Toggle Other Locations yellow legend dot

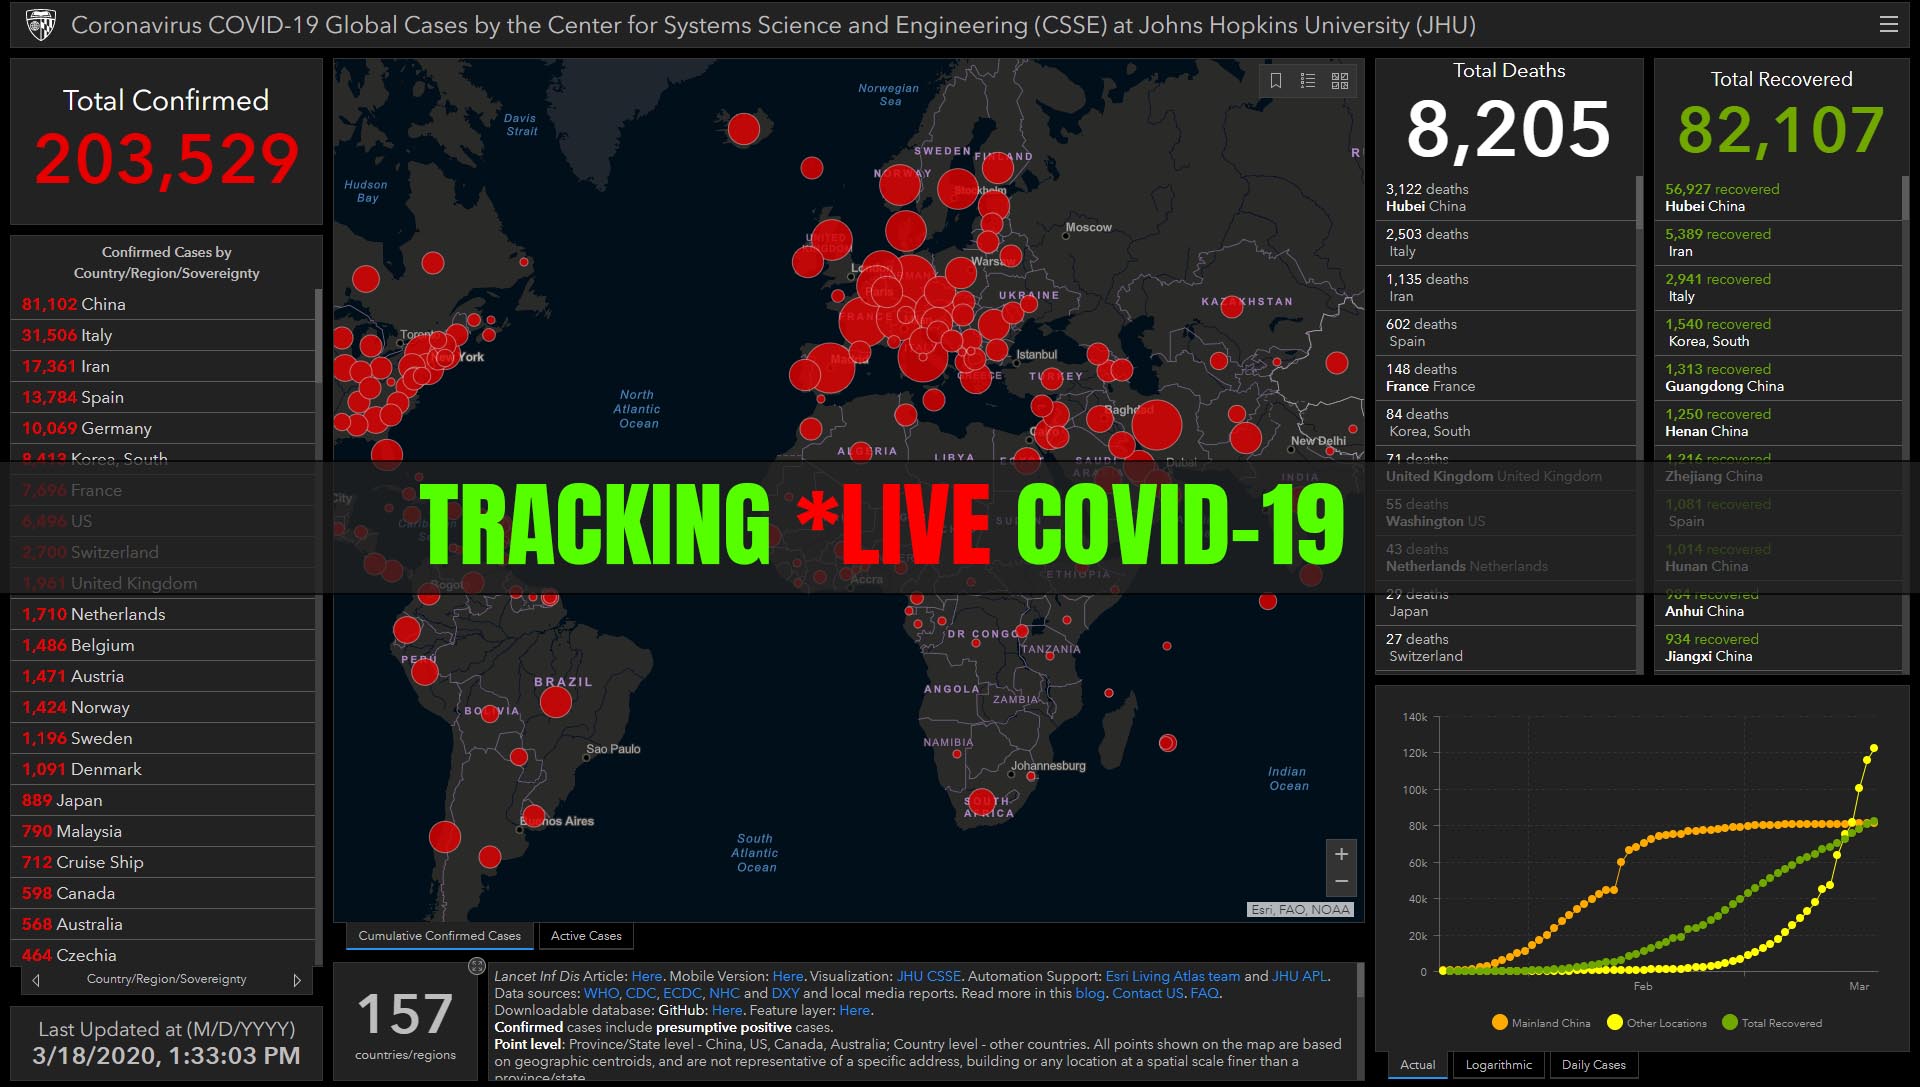click(1614, 1022)
